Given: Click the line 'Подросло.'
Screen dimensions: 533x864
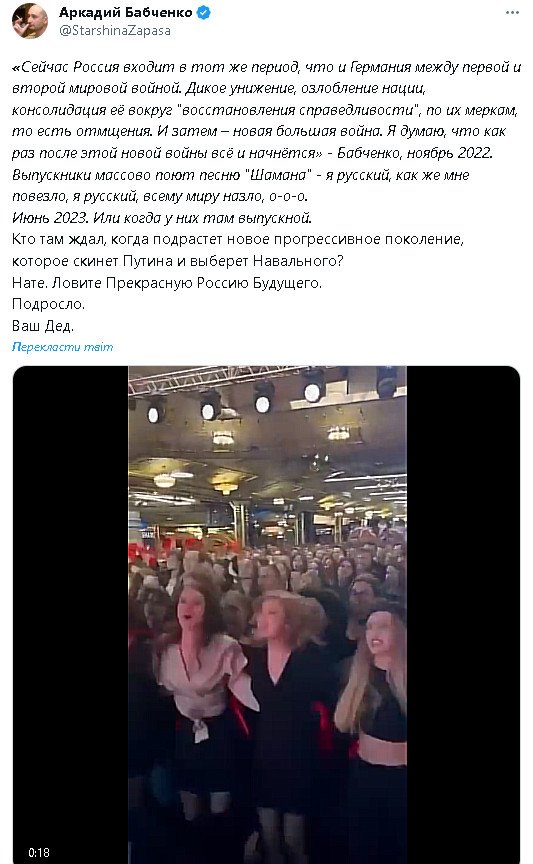Looking at the screenshot, I should coord(49,304).
